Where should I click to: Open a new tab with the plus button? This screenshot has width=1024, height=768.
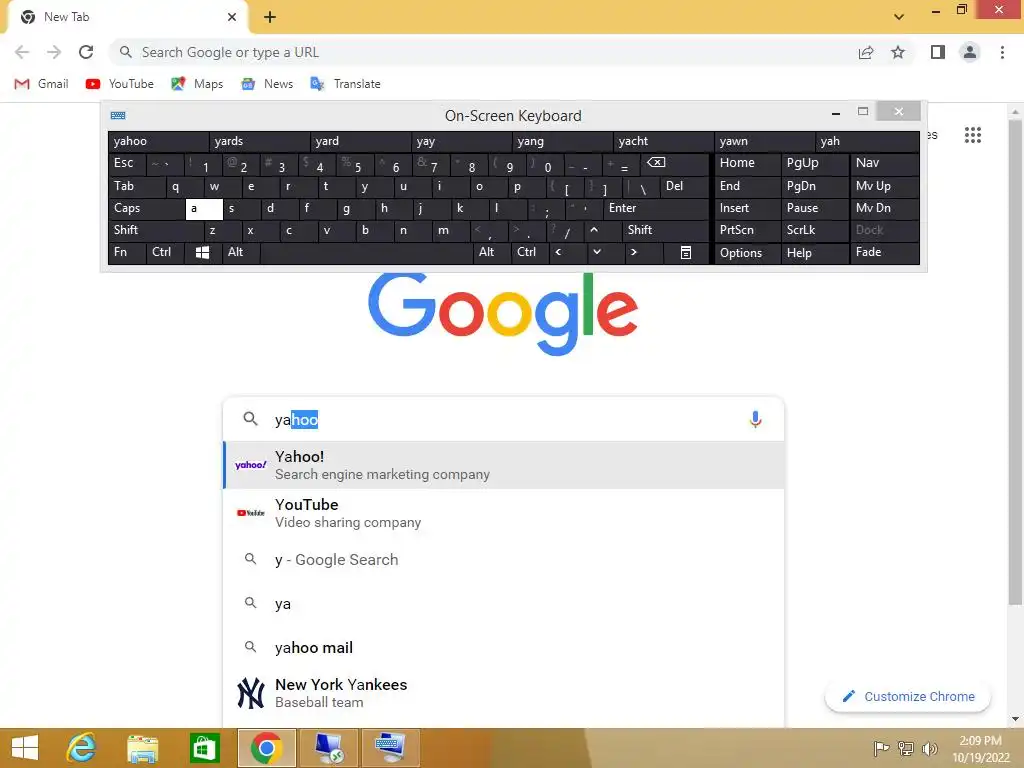(x=270, y=17)
